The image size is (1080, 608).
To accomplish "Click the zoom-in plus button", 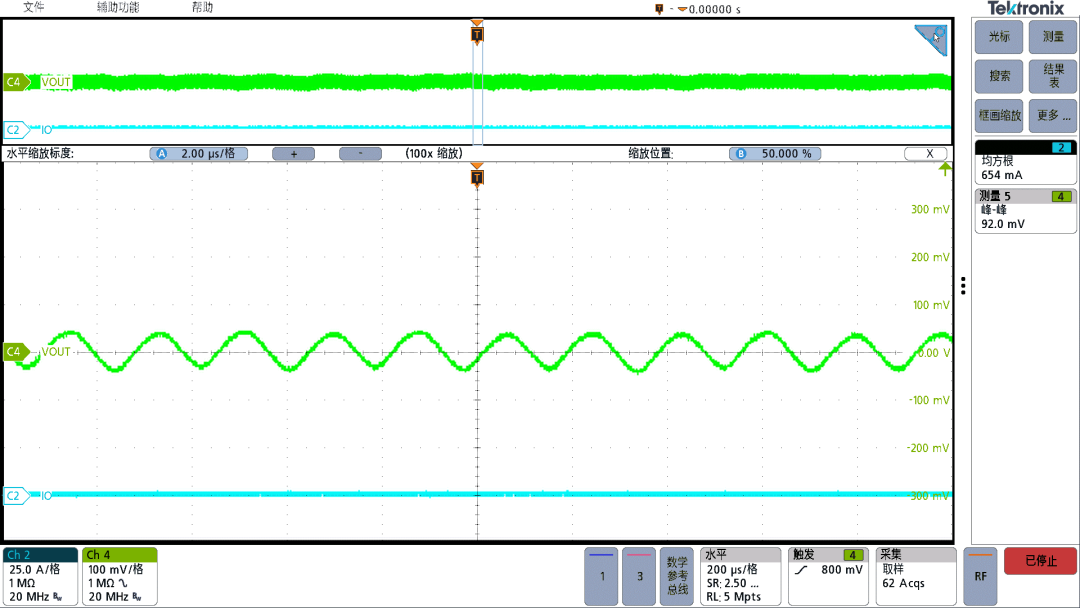I will pos(293,154).
